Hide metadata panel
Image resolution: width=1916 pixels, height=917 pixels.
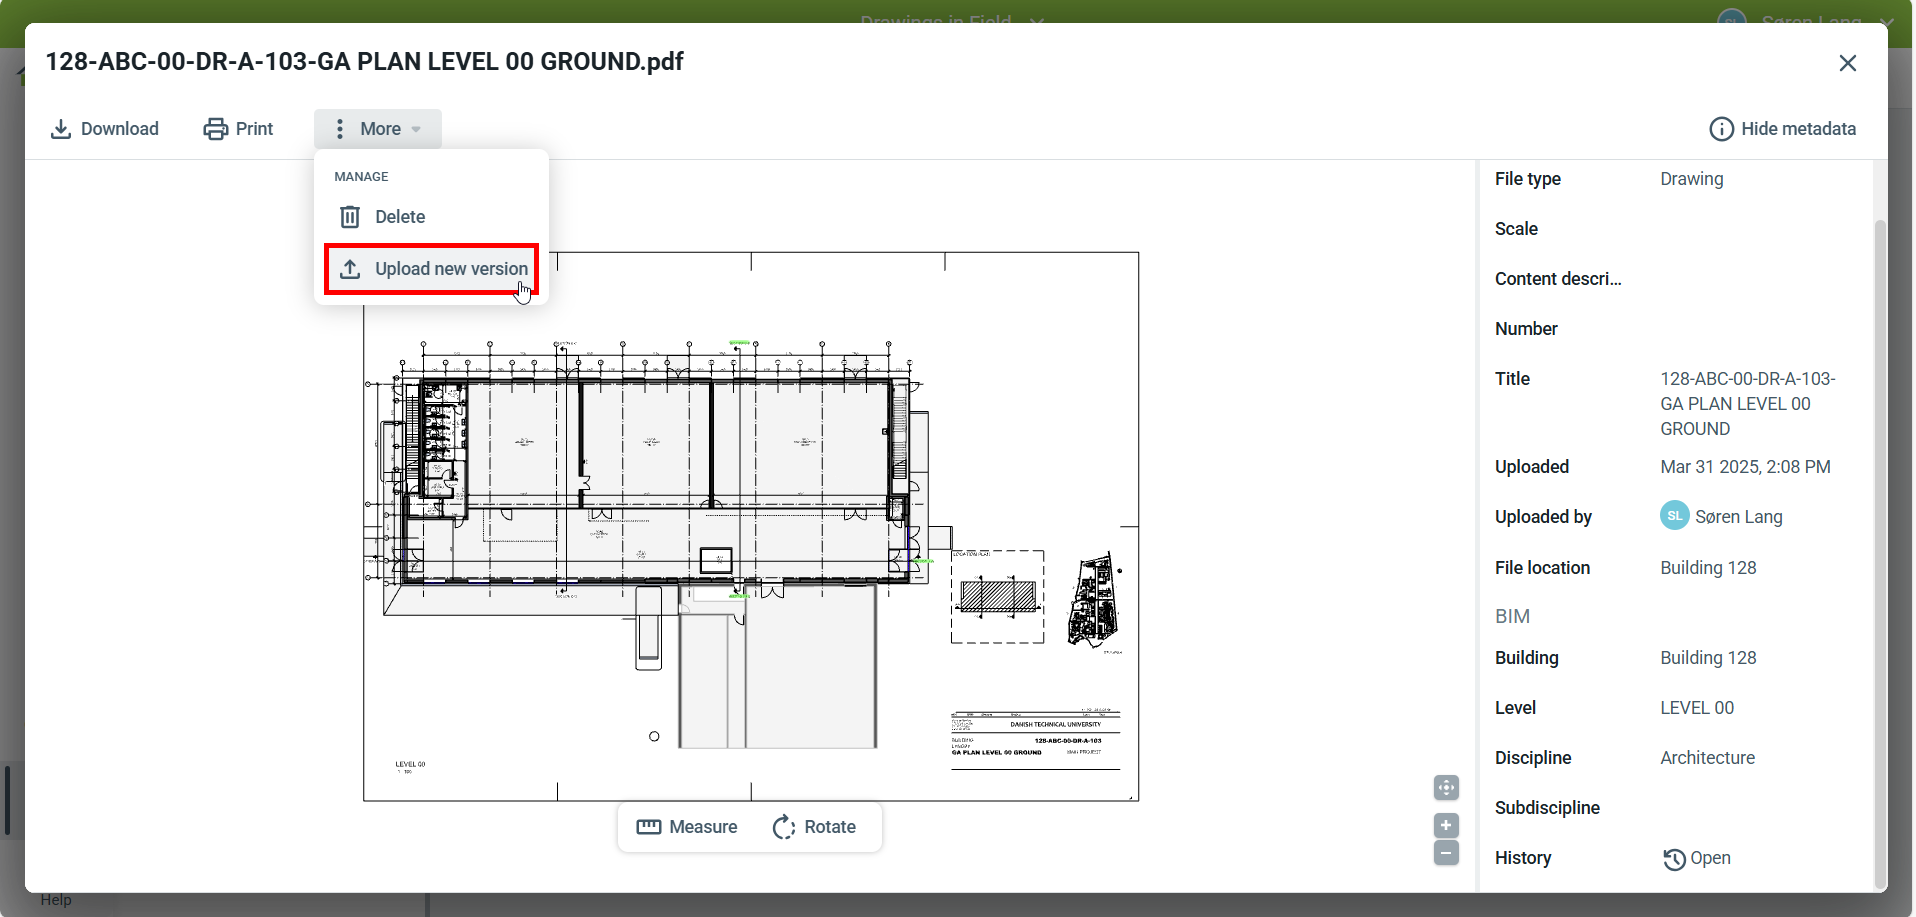pos(1782,129)
